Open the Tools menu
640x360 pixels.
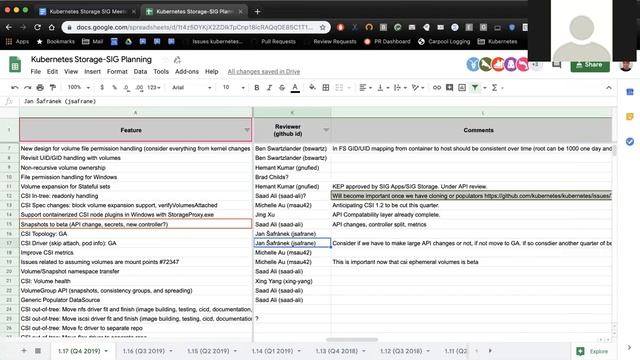click(161, 71)
